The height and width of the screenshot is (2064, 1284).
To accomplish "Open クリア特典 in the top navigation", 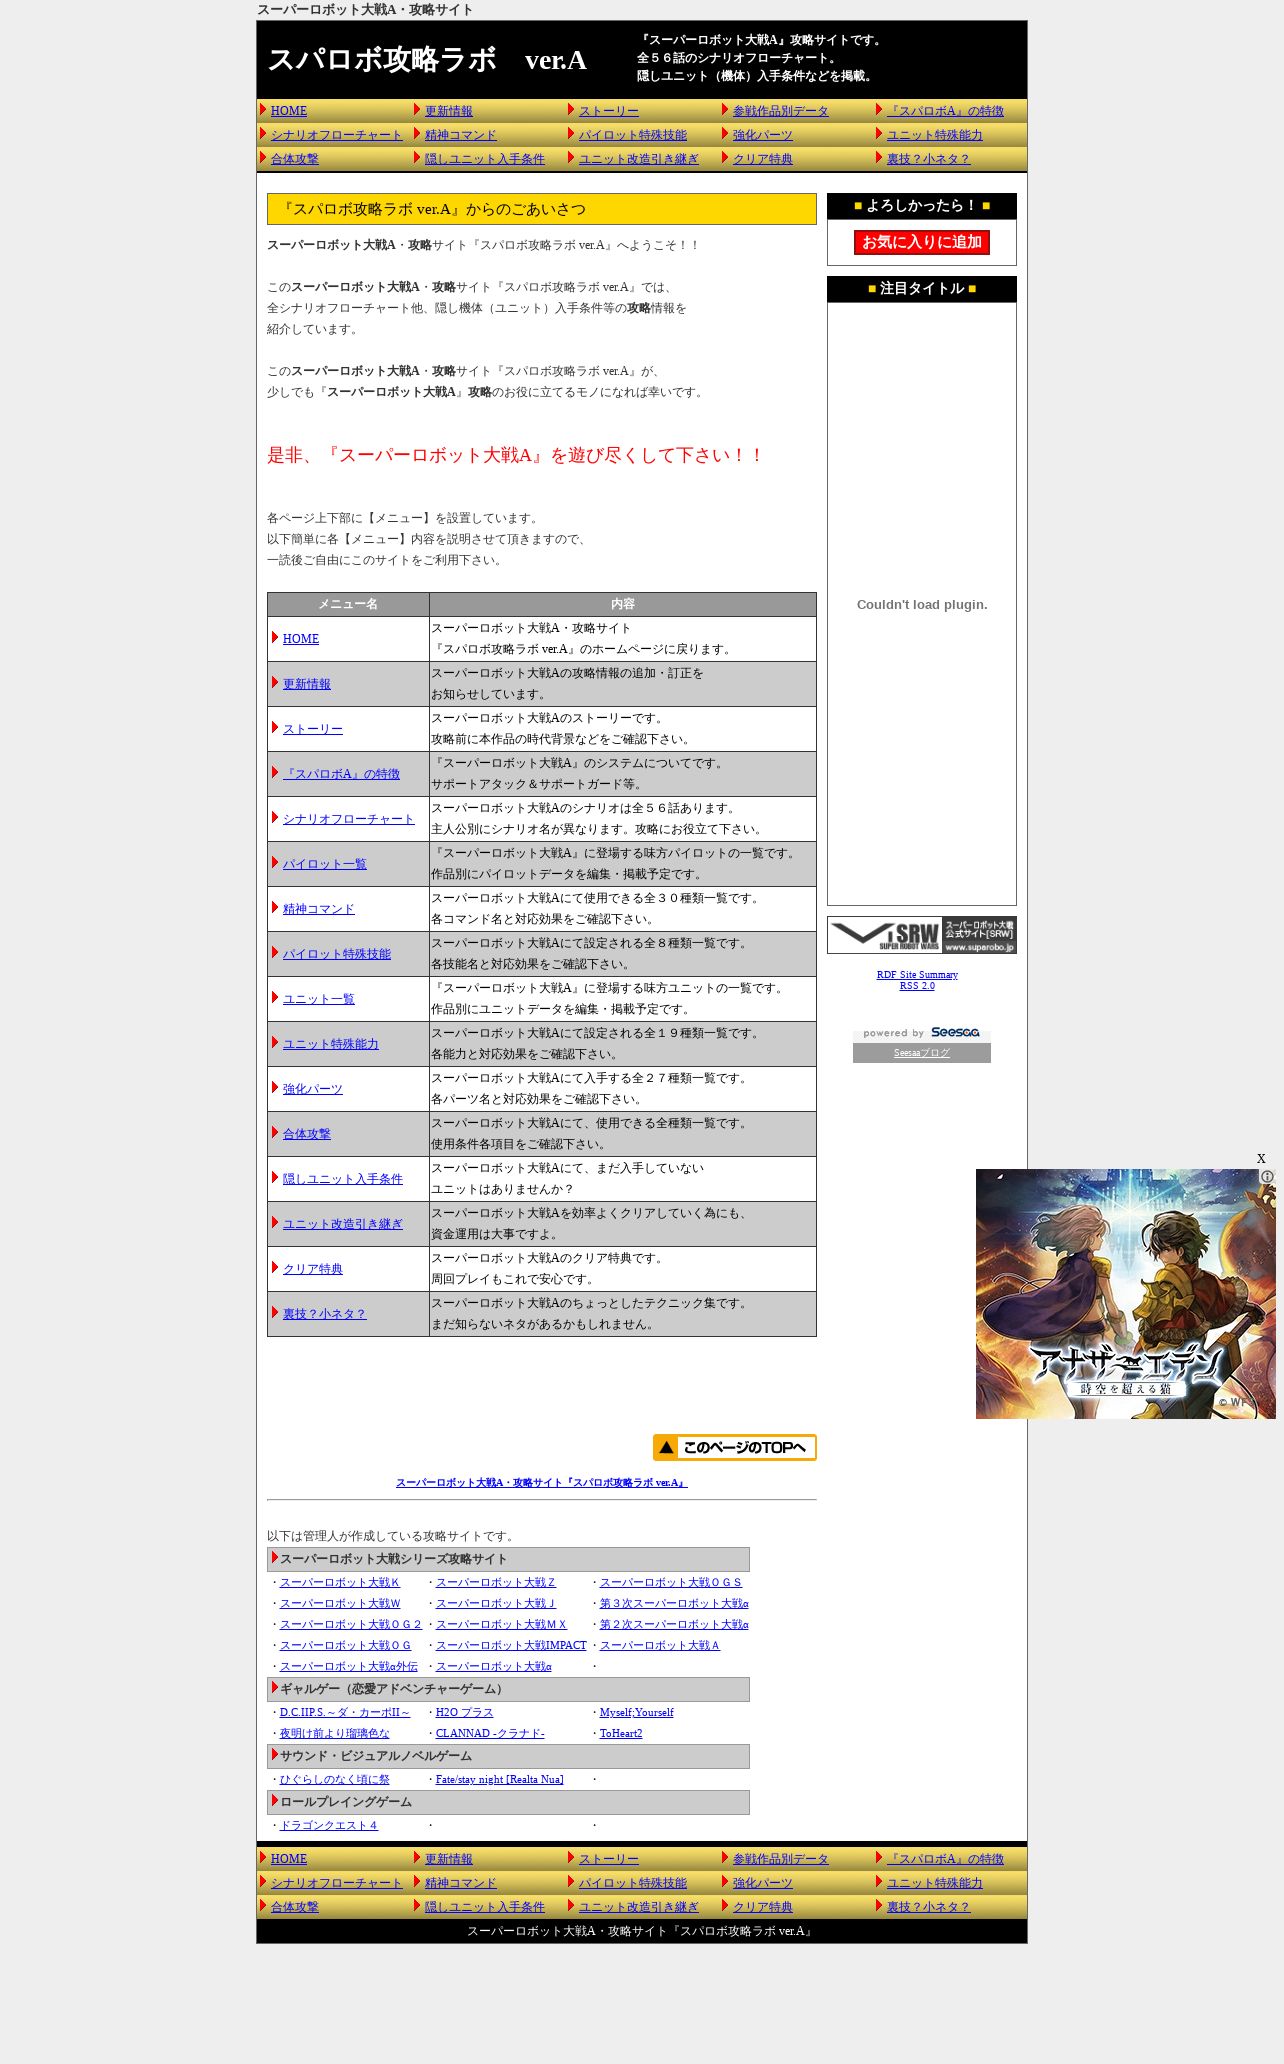I will (763, 159).
